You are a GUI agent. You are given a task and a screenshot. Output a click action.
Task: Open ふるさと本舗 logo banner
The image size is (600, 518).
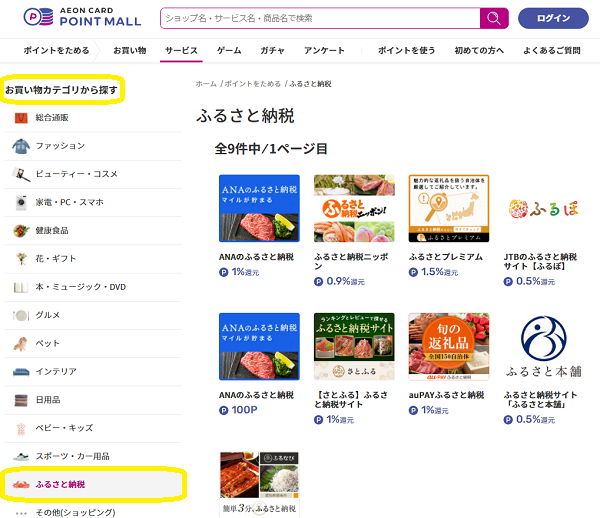point(544,347)
